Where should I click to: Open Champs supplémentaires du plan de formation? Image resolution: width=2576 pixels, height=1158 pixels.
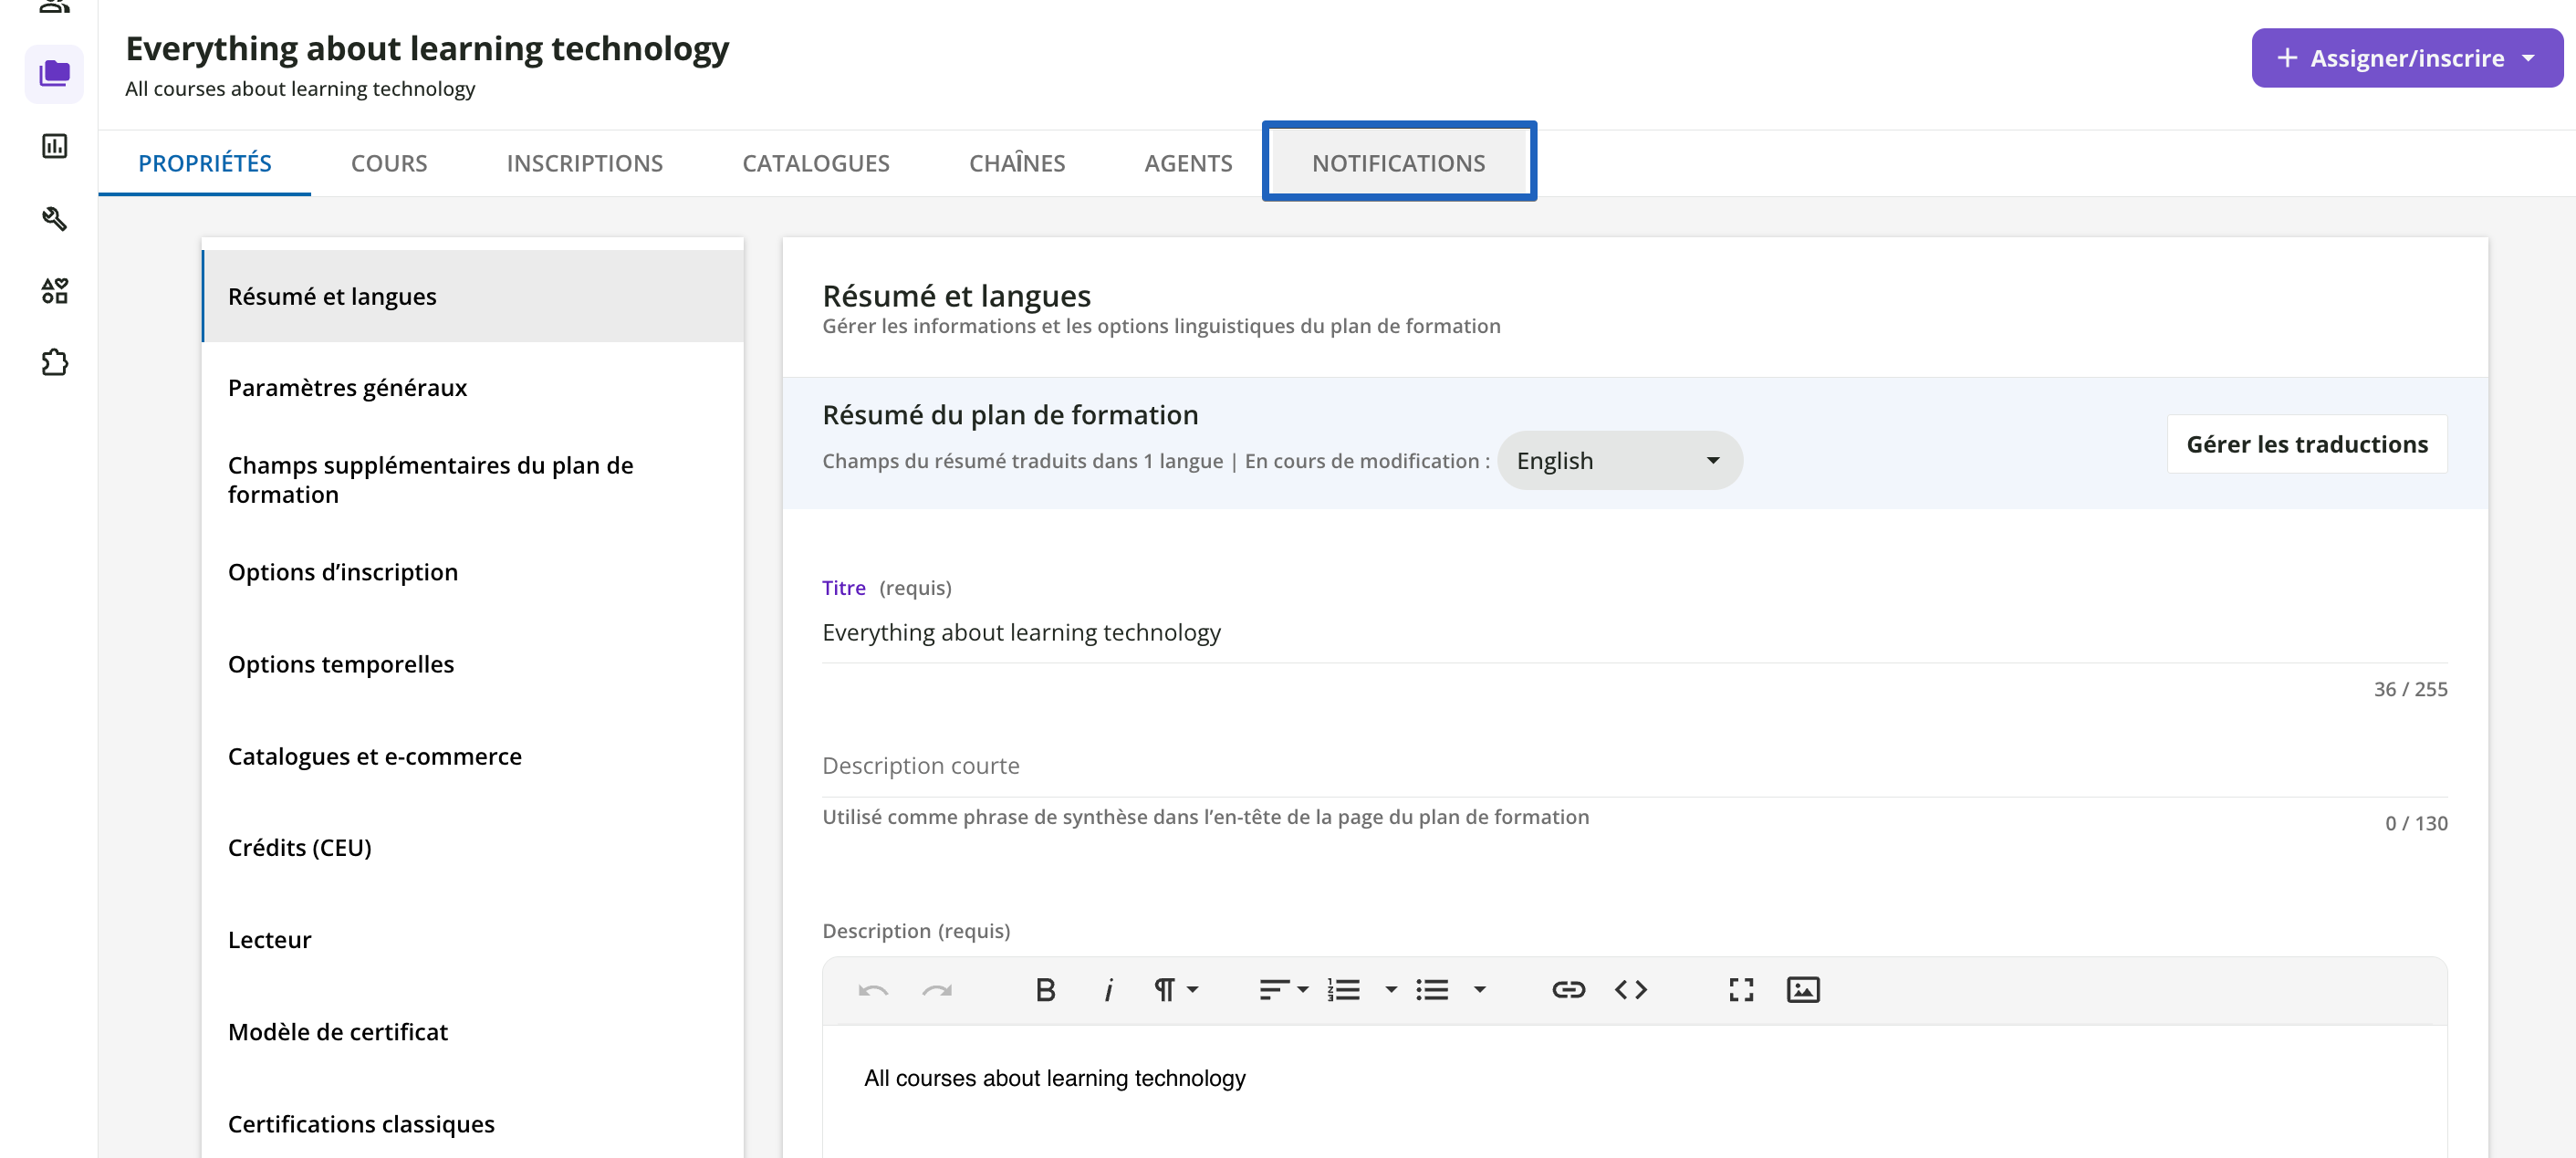pyautogui.click(x=473, y=480)
